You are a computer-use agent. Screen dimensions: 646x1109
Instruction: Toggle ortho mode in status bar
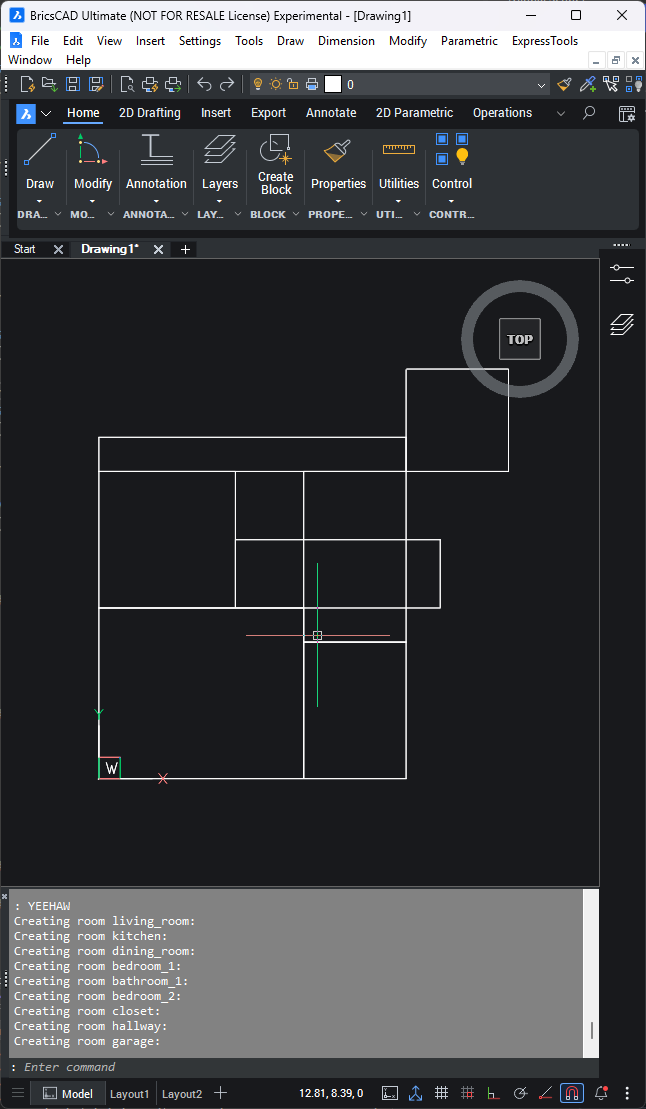[493, 1093]
